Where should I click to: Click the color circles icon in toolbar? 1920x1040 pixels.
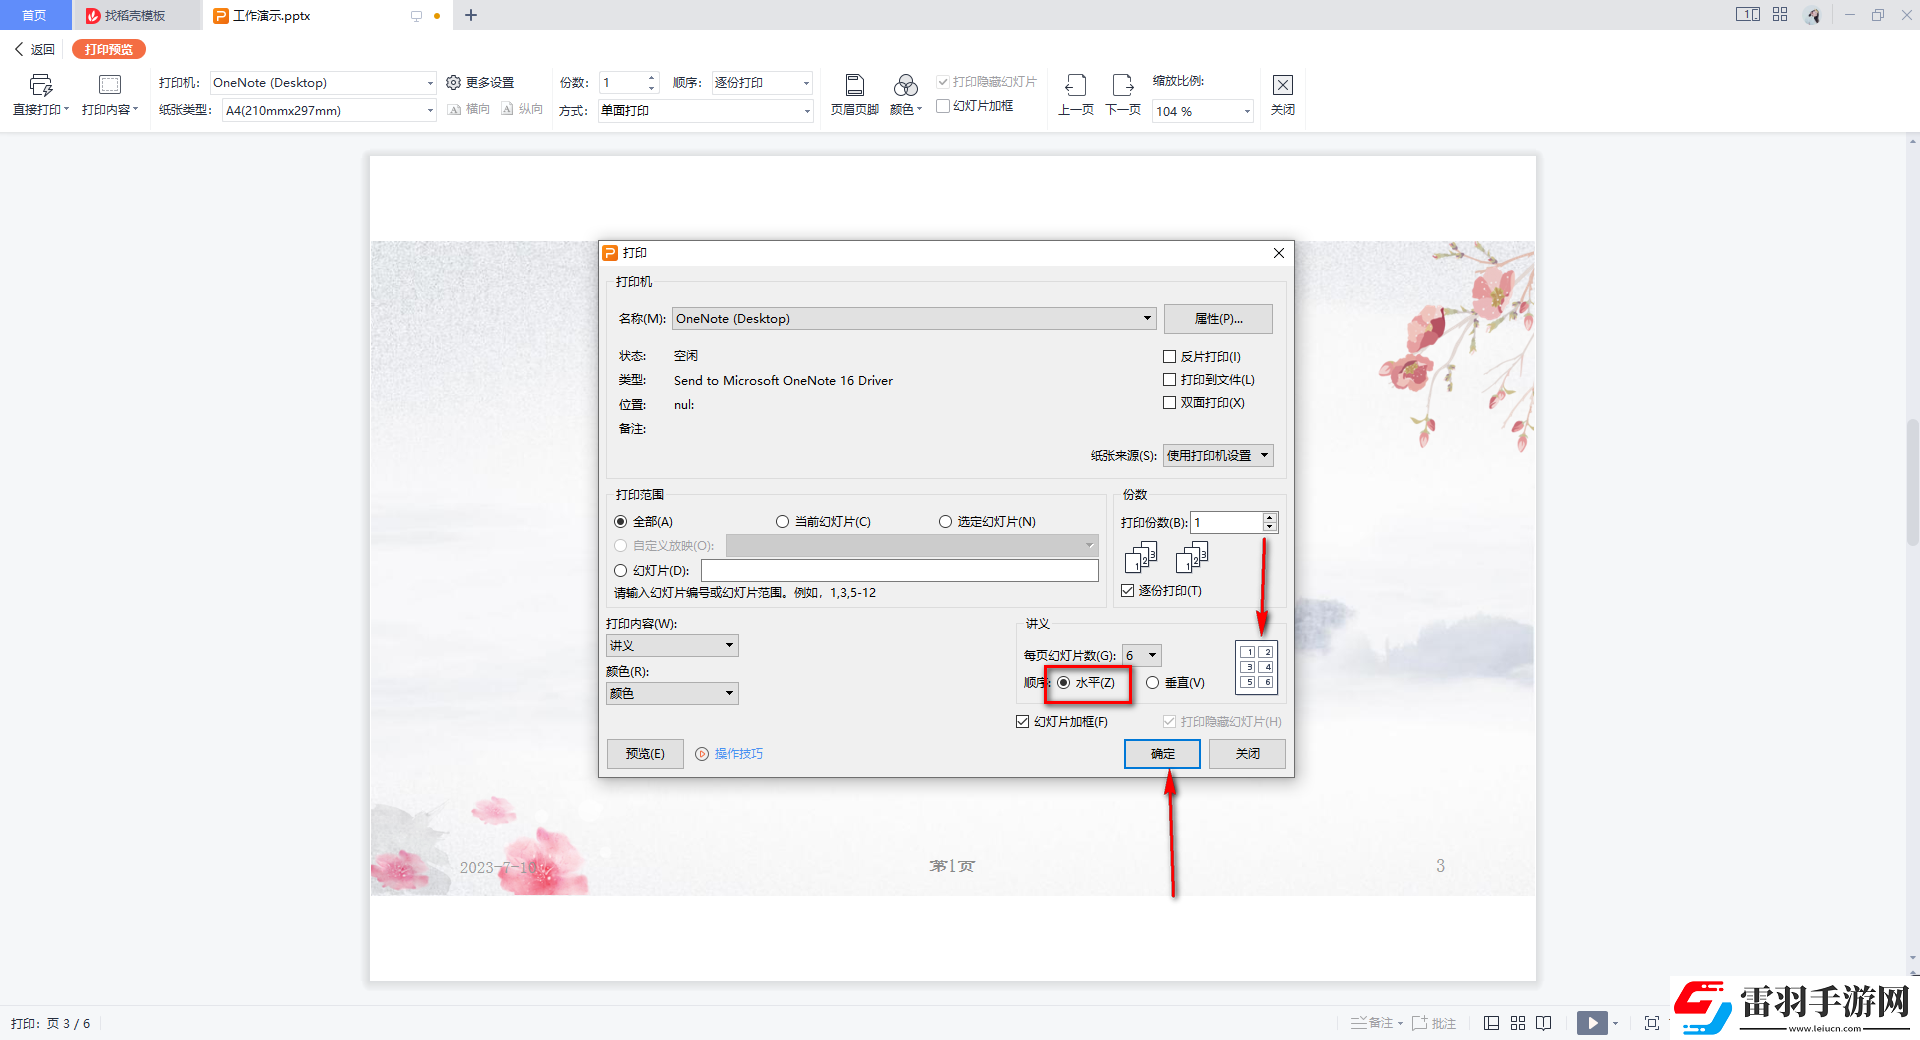(905, 85)
